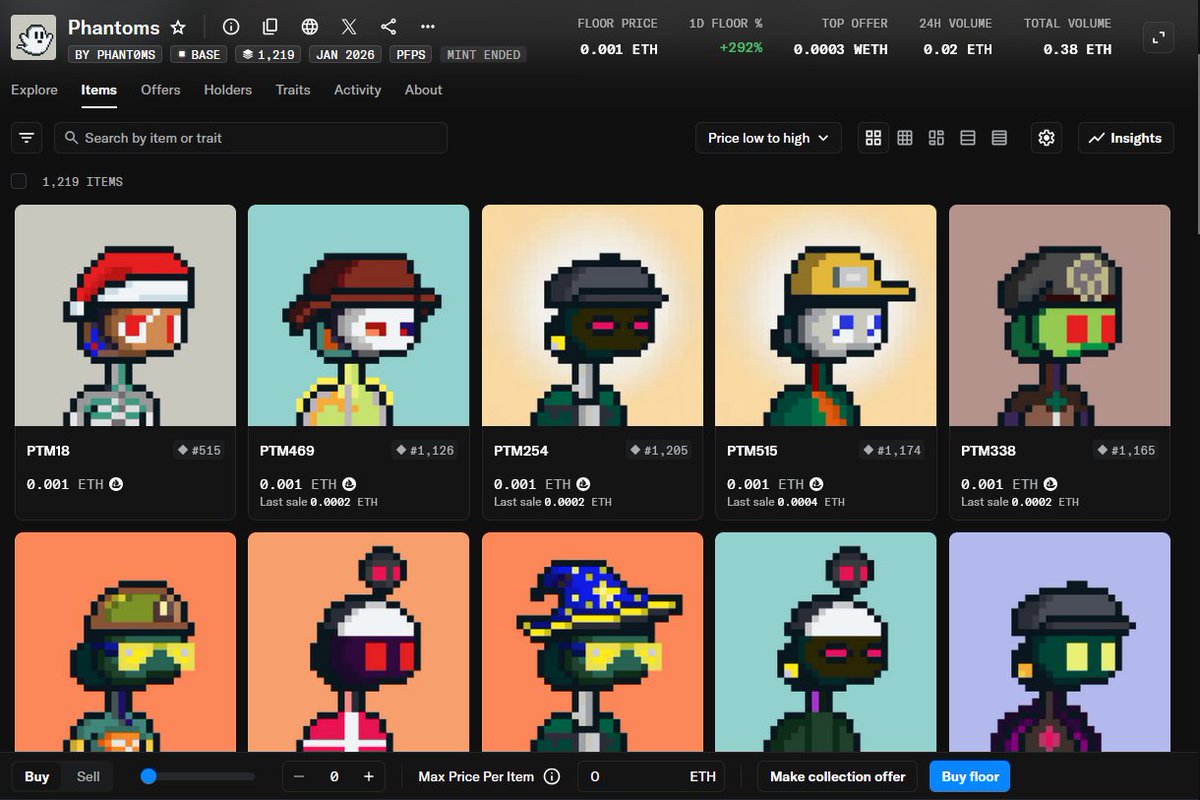This screenshot has width=1200, height=800.
Task: Click BY PHANT0MS creator badge
Action: coord(116,54)
